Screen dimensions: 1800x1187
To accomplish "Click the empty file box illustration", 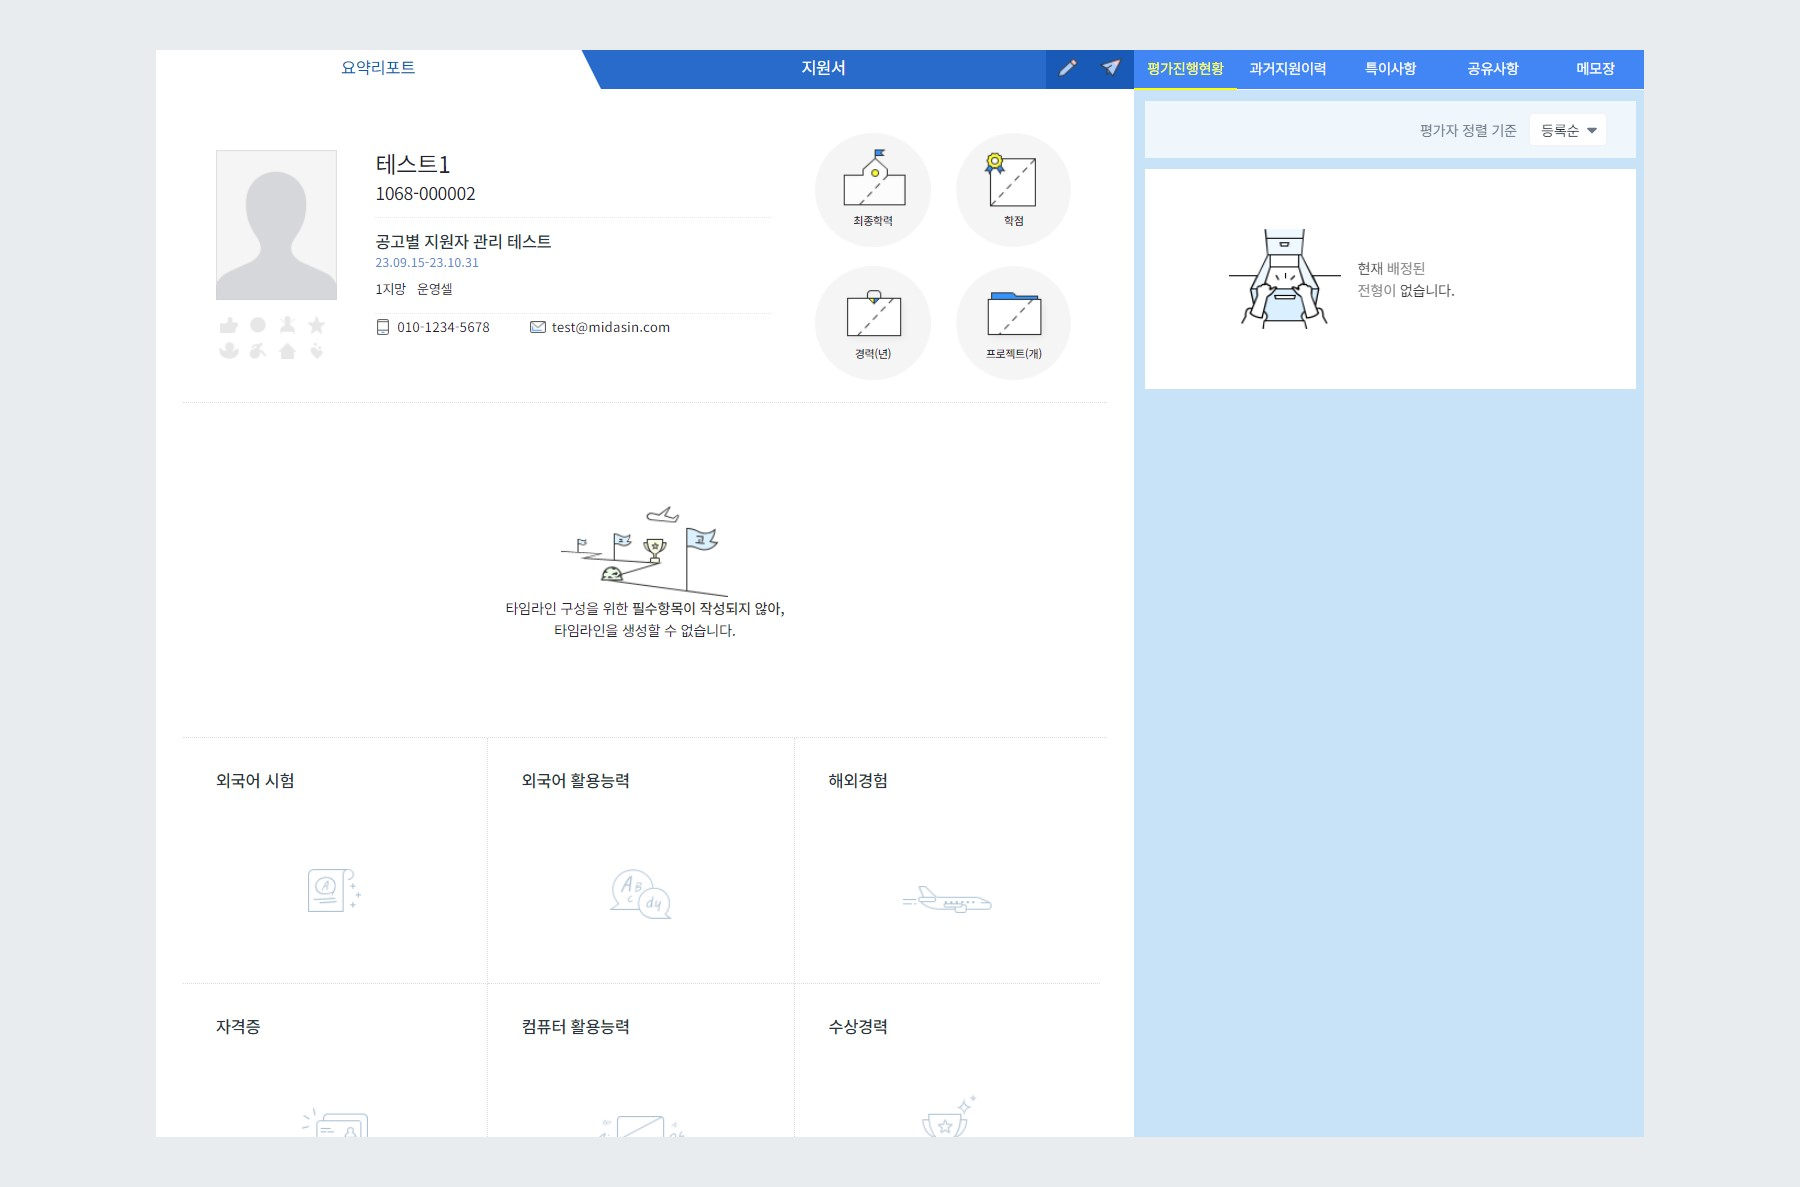I will pos(1284,278).
